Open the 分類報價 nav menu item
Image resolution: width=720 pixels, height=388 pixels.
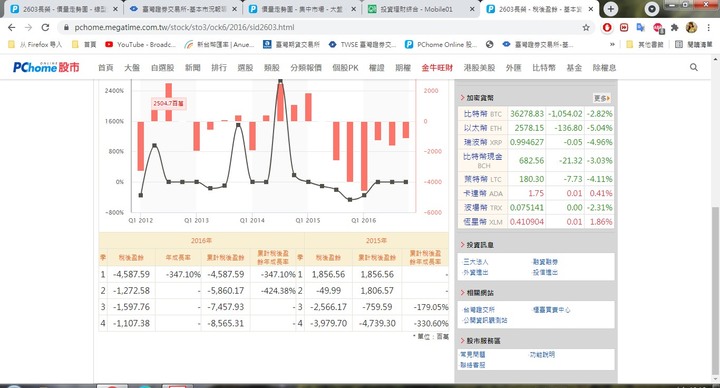(x=306, y=67)
